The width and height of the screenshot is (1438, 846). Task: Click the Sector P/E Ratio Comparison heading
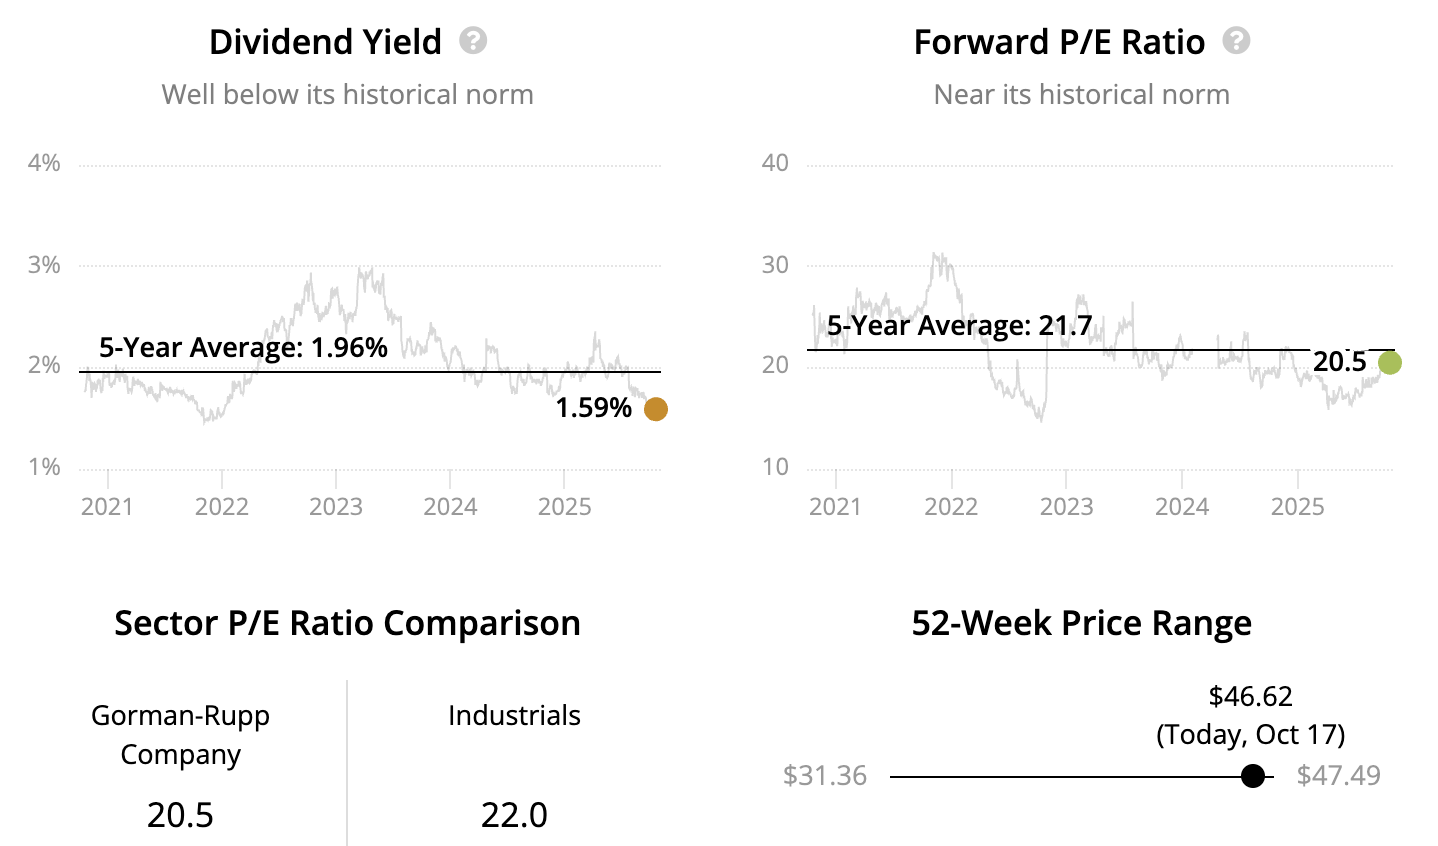pos(347,623)
